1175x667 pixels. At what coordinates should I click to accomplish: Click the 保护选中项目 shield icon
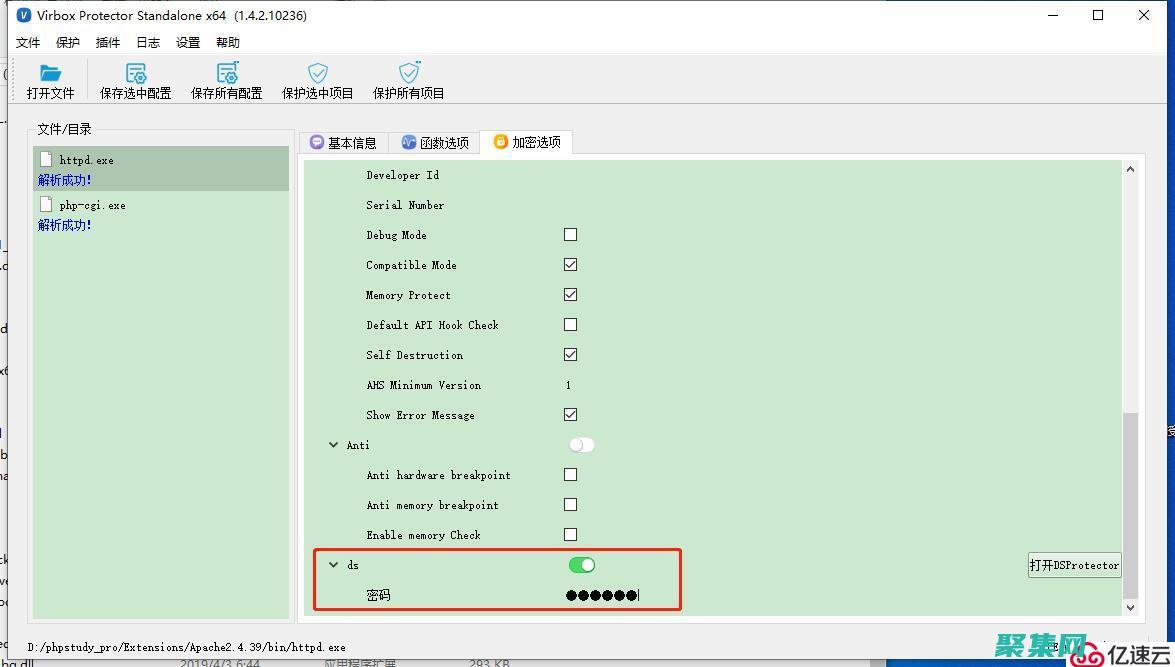[318, 73]
